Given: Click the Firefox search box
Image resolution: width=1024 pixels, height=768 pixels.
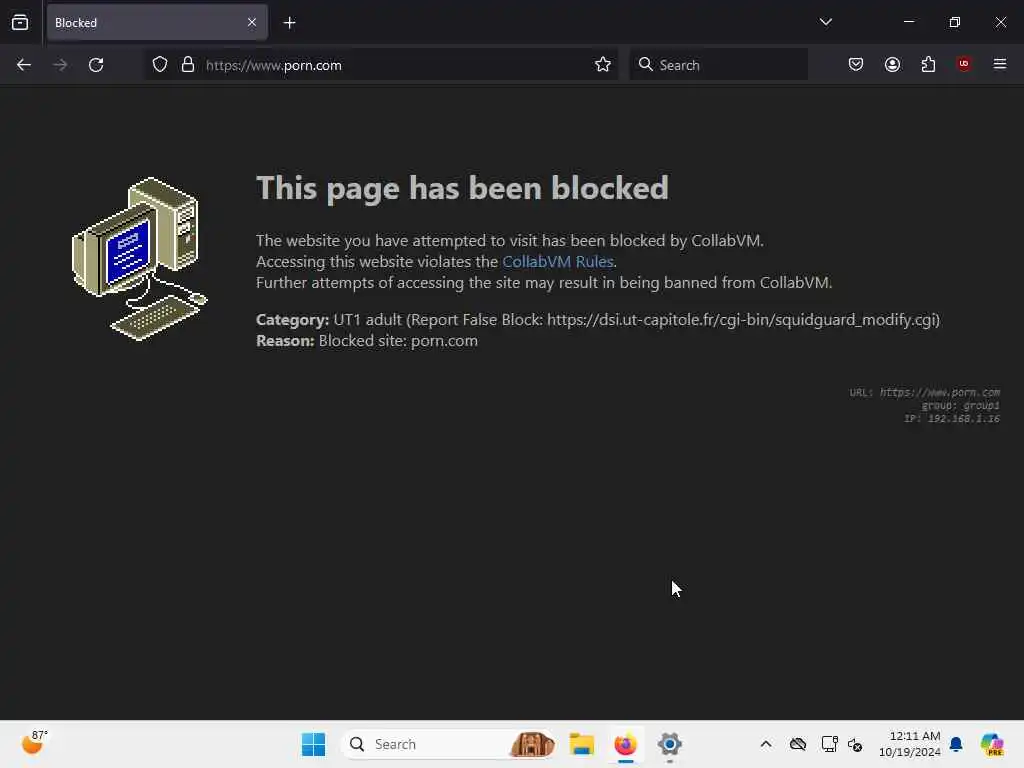Looking at the screenshot, I should [x=718, y=65].
